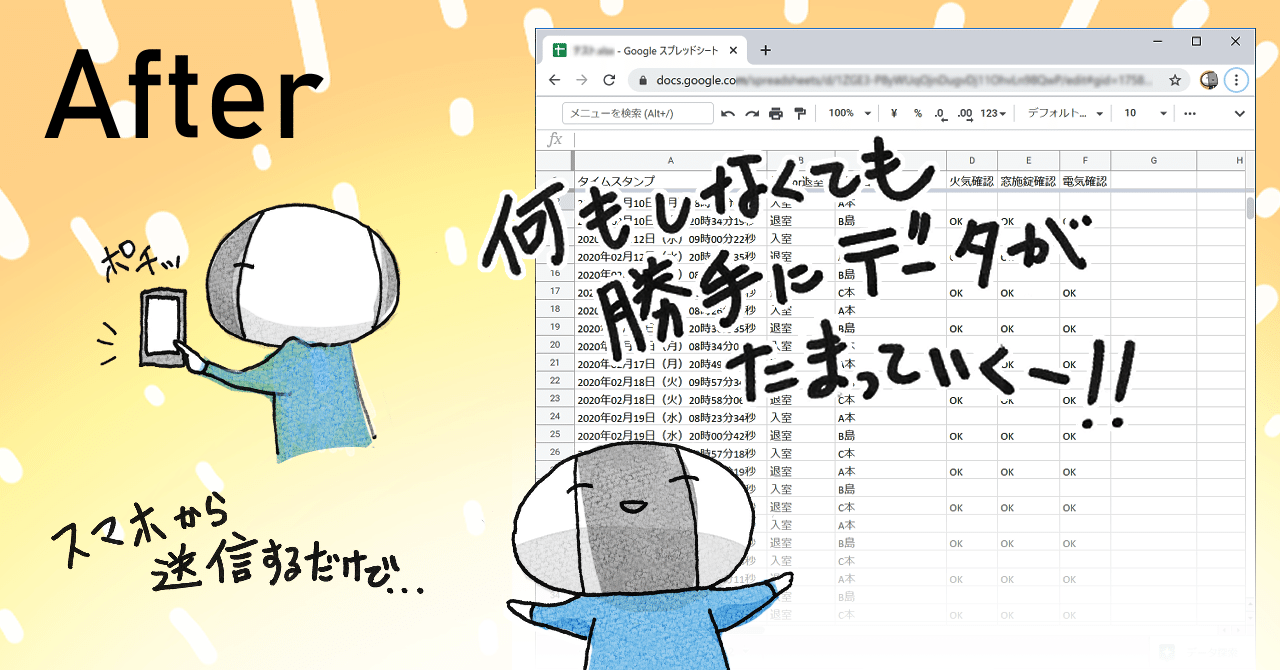Select column E header
The image size is (1280, 670).
(1029, 160)
